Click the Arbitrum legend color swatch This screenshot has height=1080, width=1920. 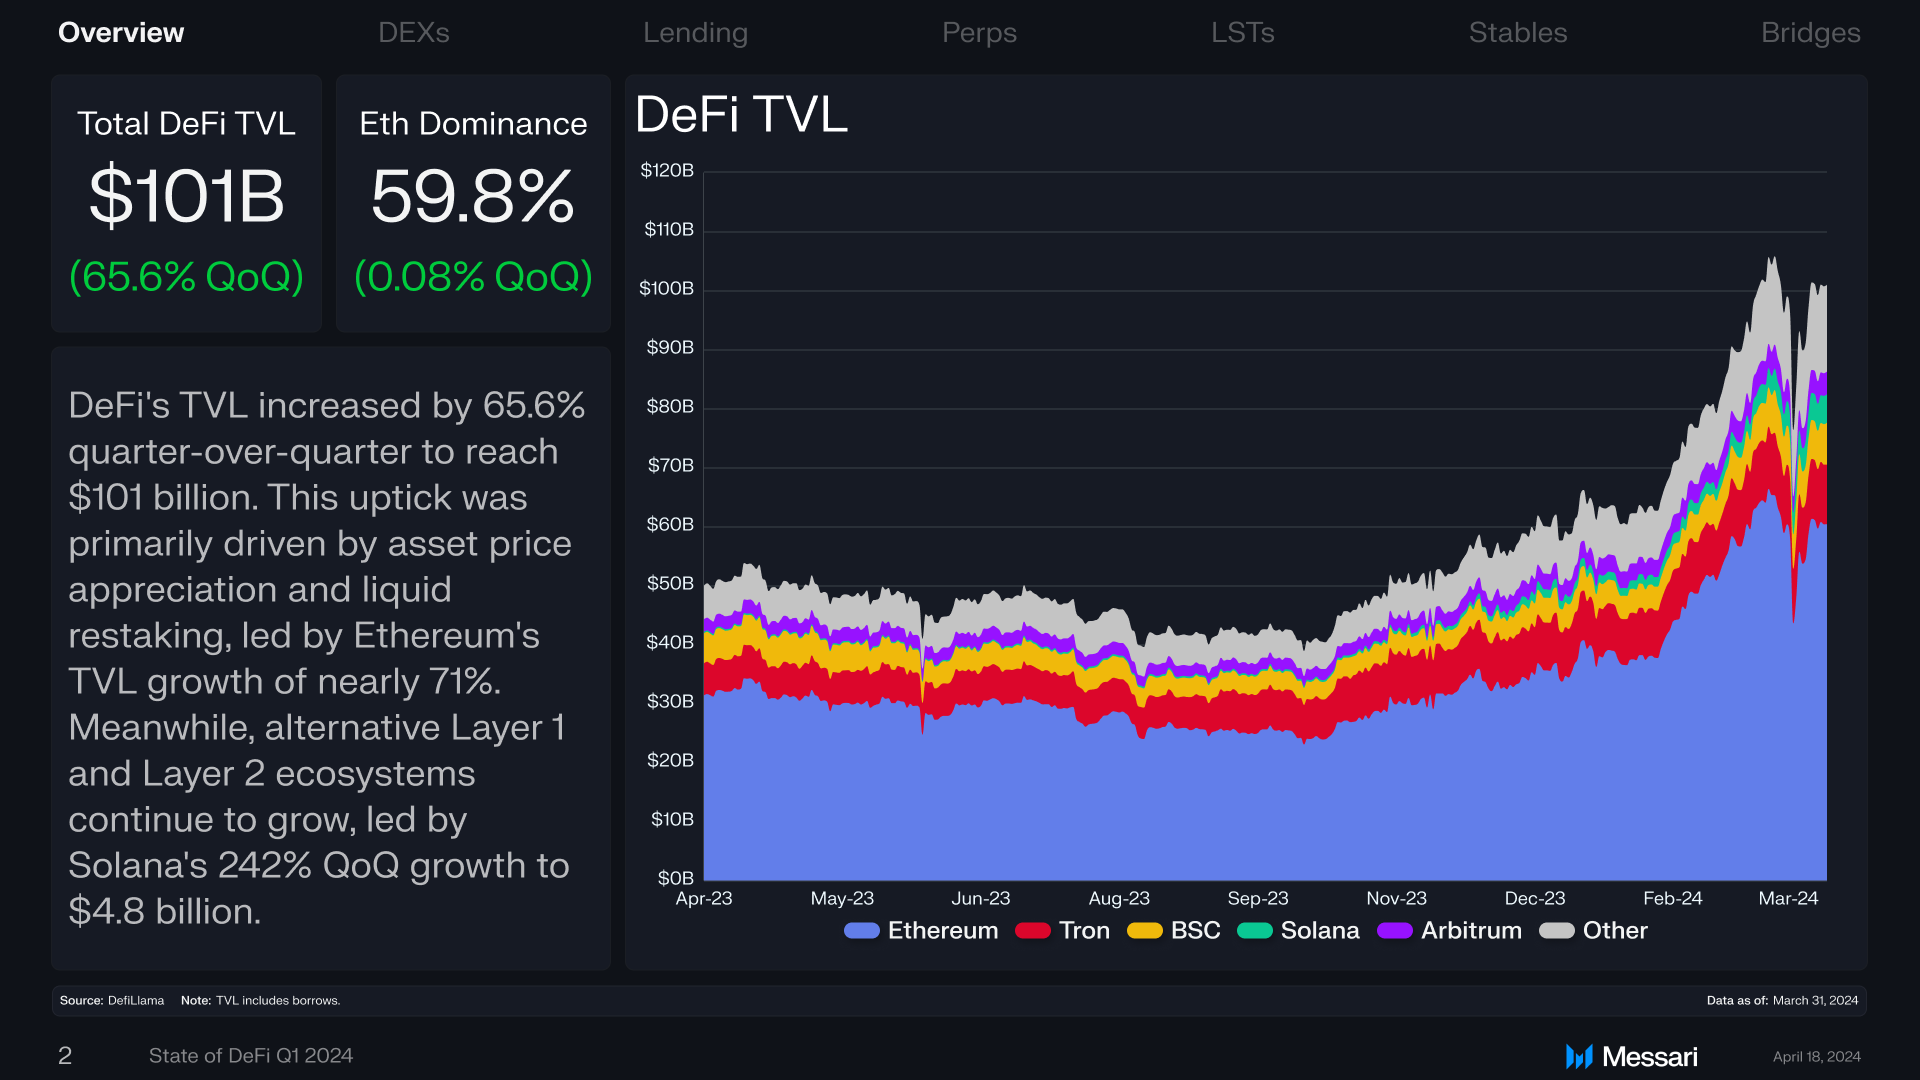coord(1395,931)
